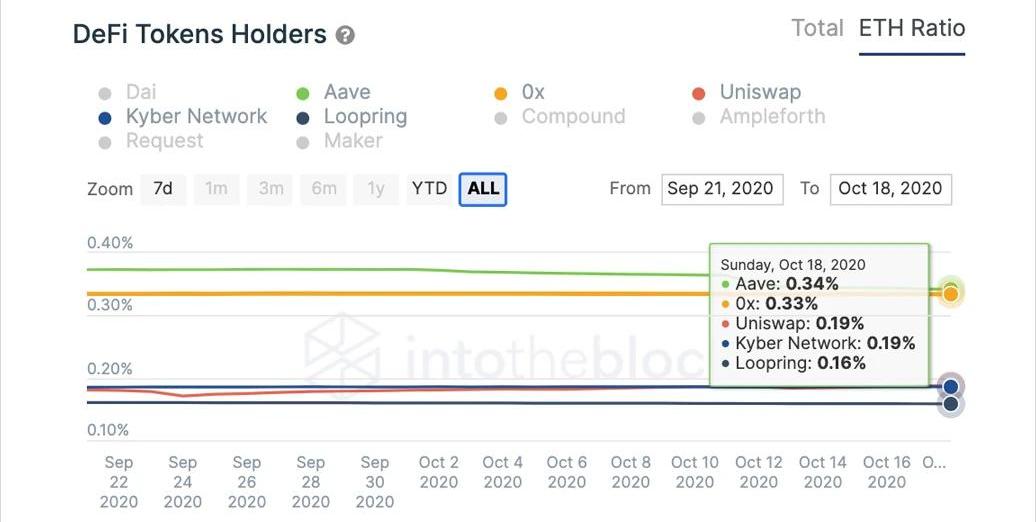The width and height of the screenshot is (1036, 522).
Task: Hide the Uniswap legend series
Action: pyautogui.click(x=759, y=92)
